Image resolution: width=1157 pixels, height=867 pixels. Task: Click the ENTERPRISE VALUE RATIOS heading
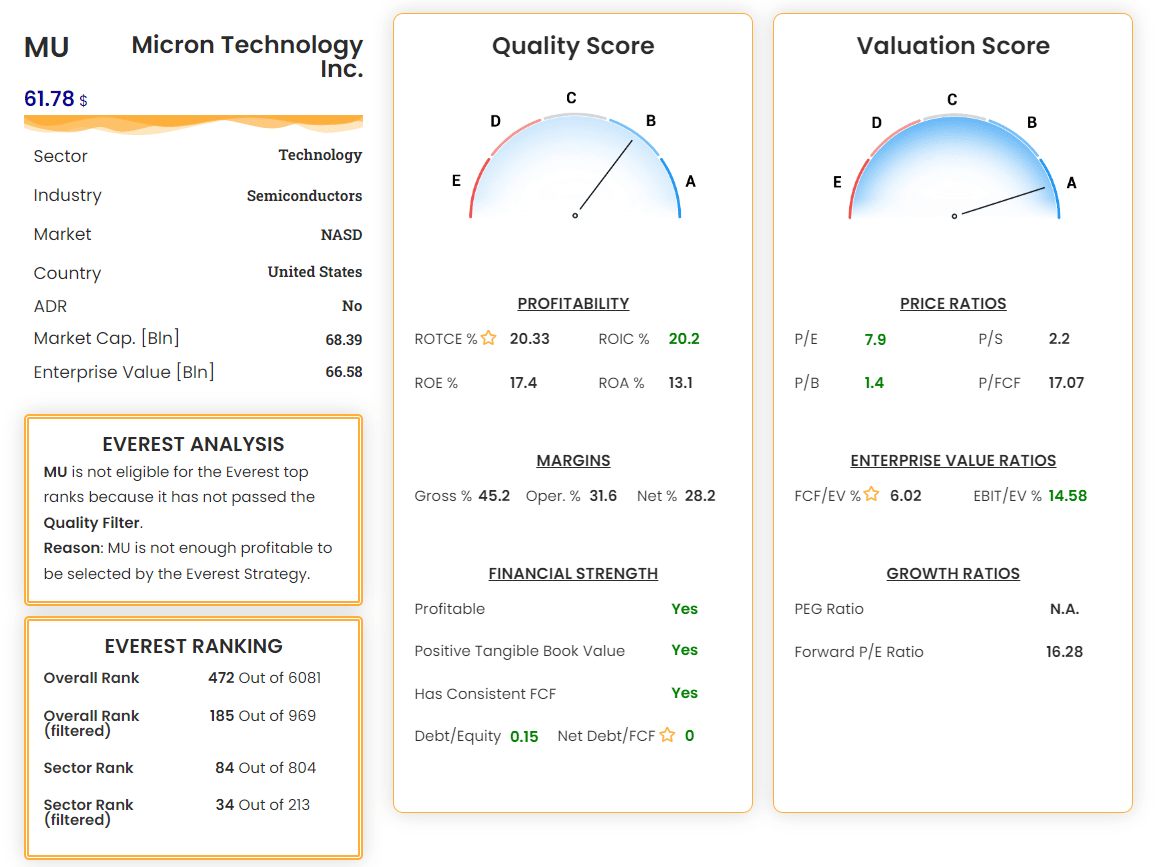point(953,460)
